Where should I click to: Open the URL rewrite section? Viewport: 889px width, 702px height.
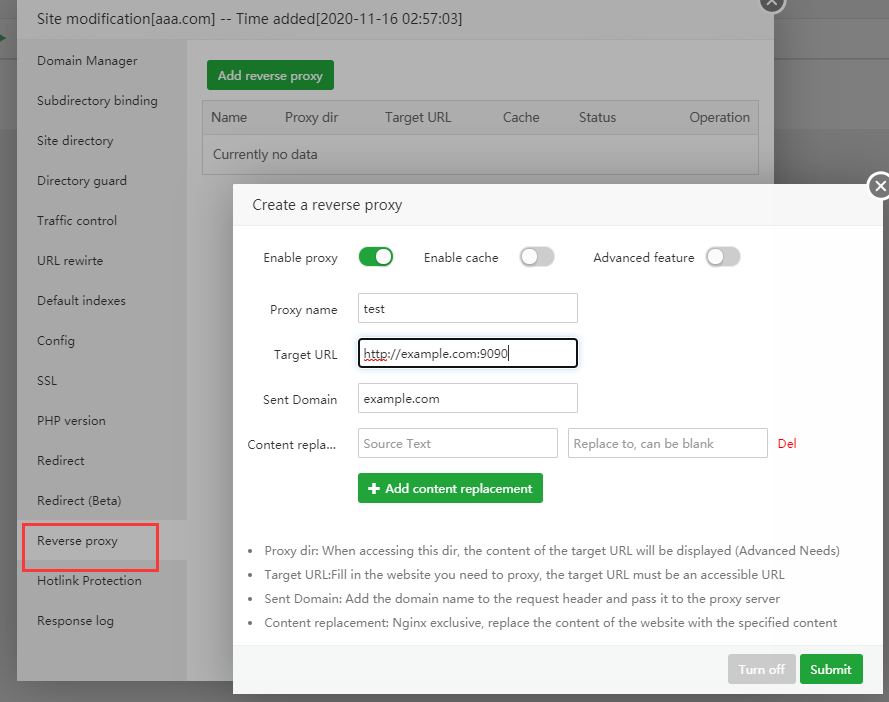70,261
